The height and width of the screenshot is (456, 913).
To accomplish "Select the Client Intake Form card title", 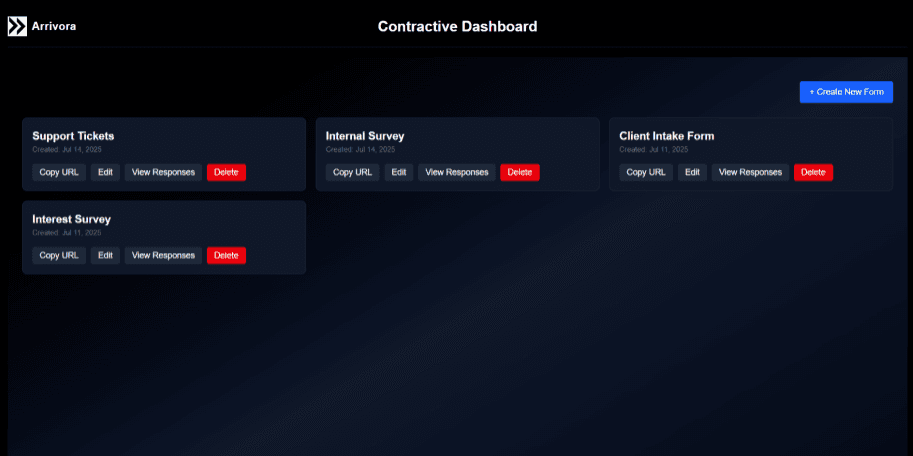I will (x=667, y=136).
